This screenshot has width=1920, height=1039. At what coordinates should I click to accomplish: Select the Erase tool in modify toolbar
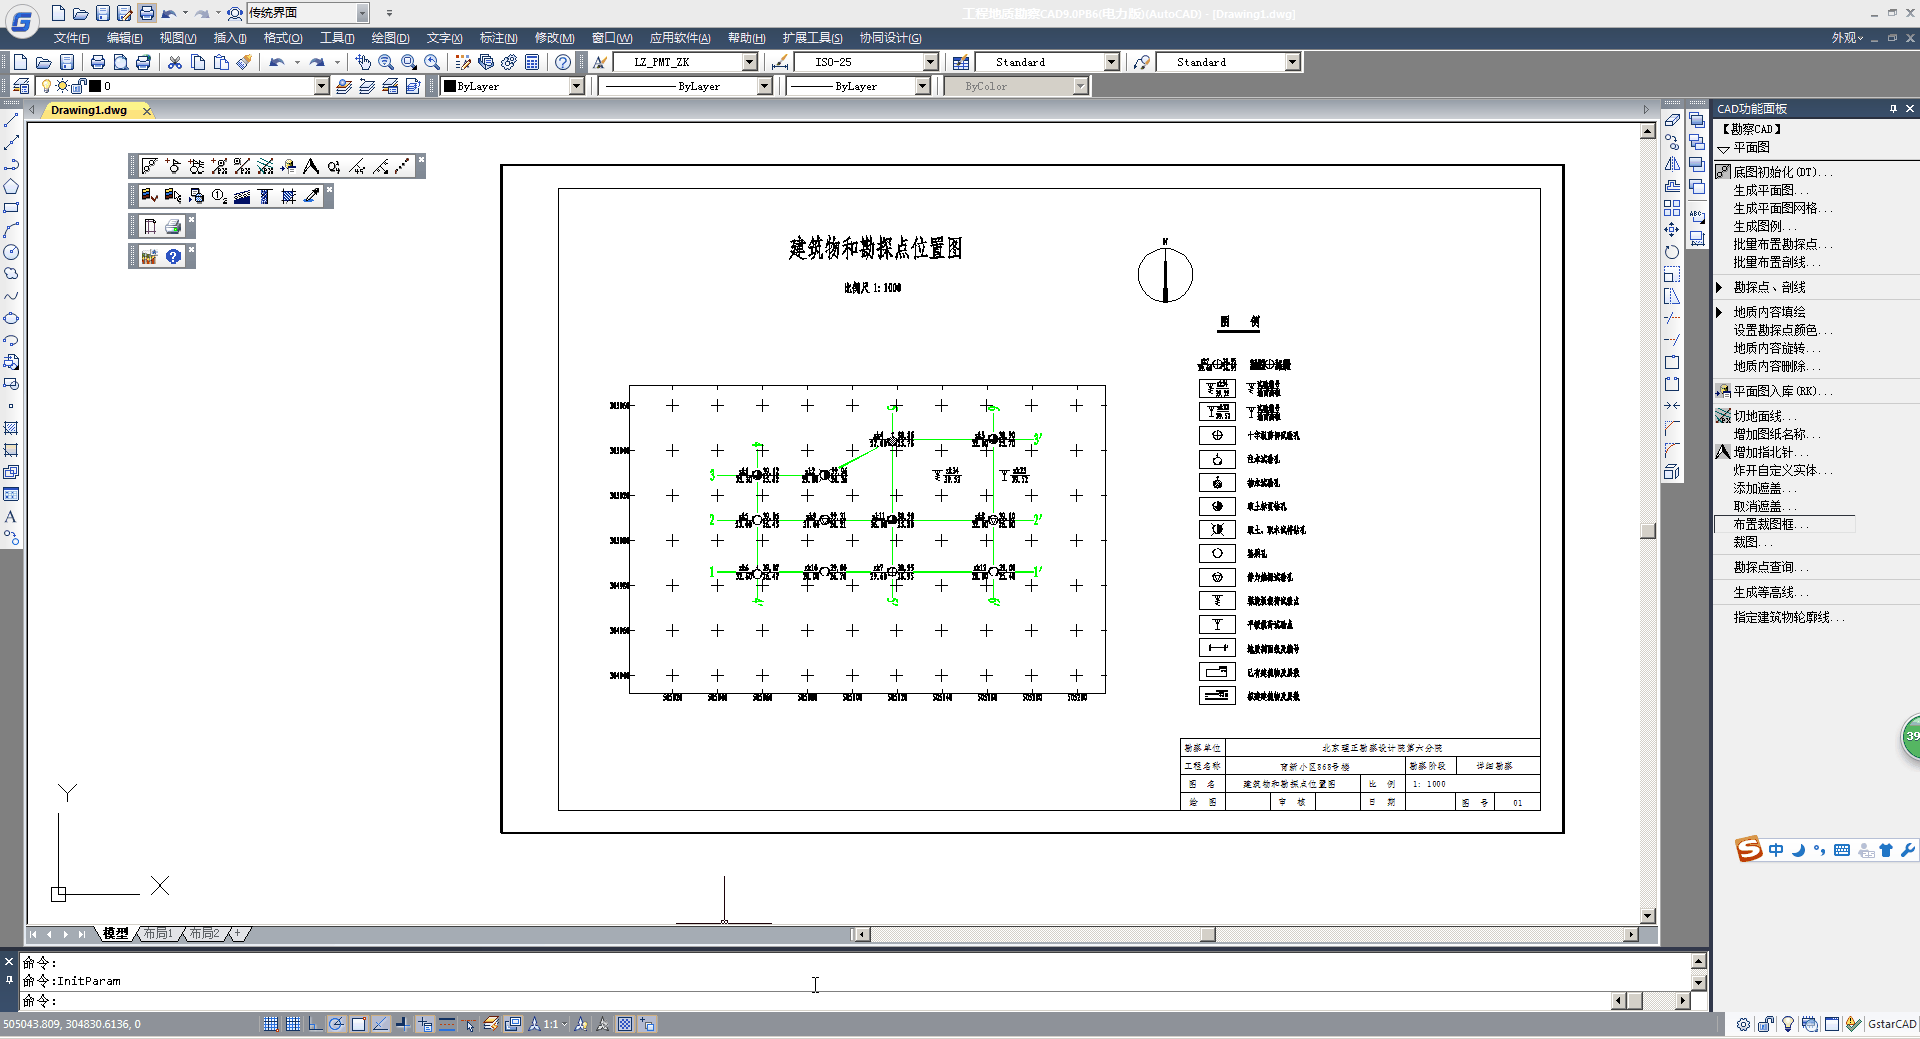pos(1672,120)
